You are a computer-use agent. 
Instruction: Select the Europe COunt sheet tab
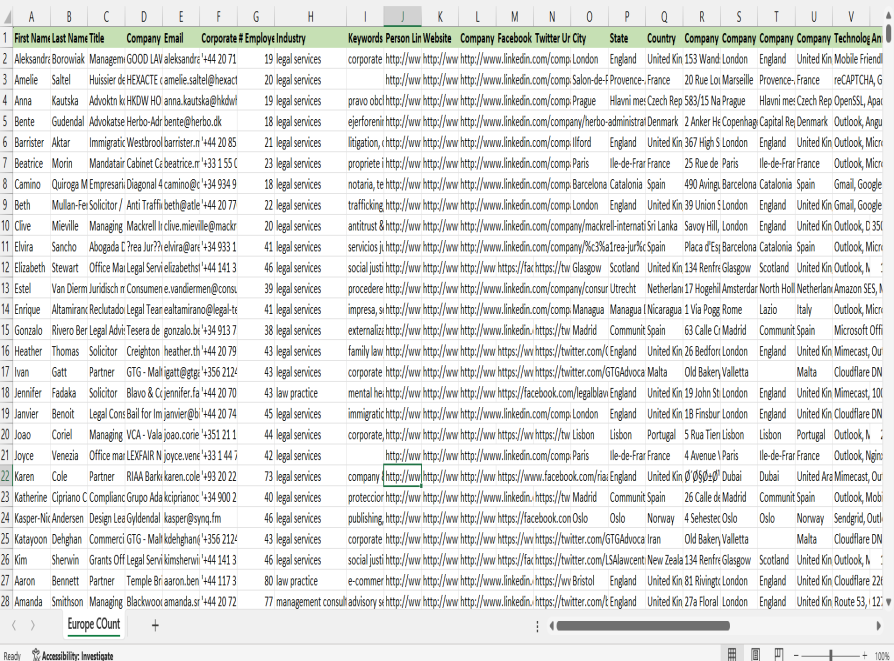pos(94,624)
